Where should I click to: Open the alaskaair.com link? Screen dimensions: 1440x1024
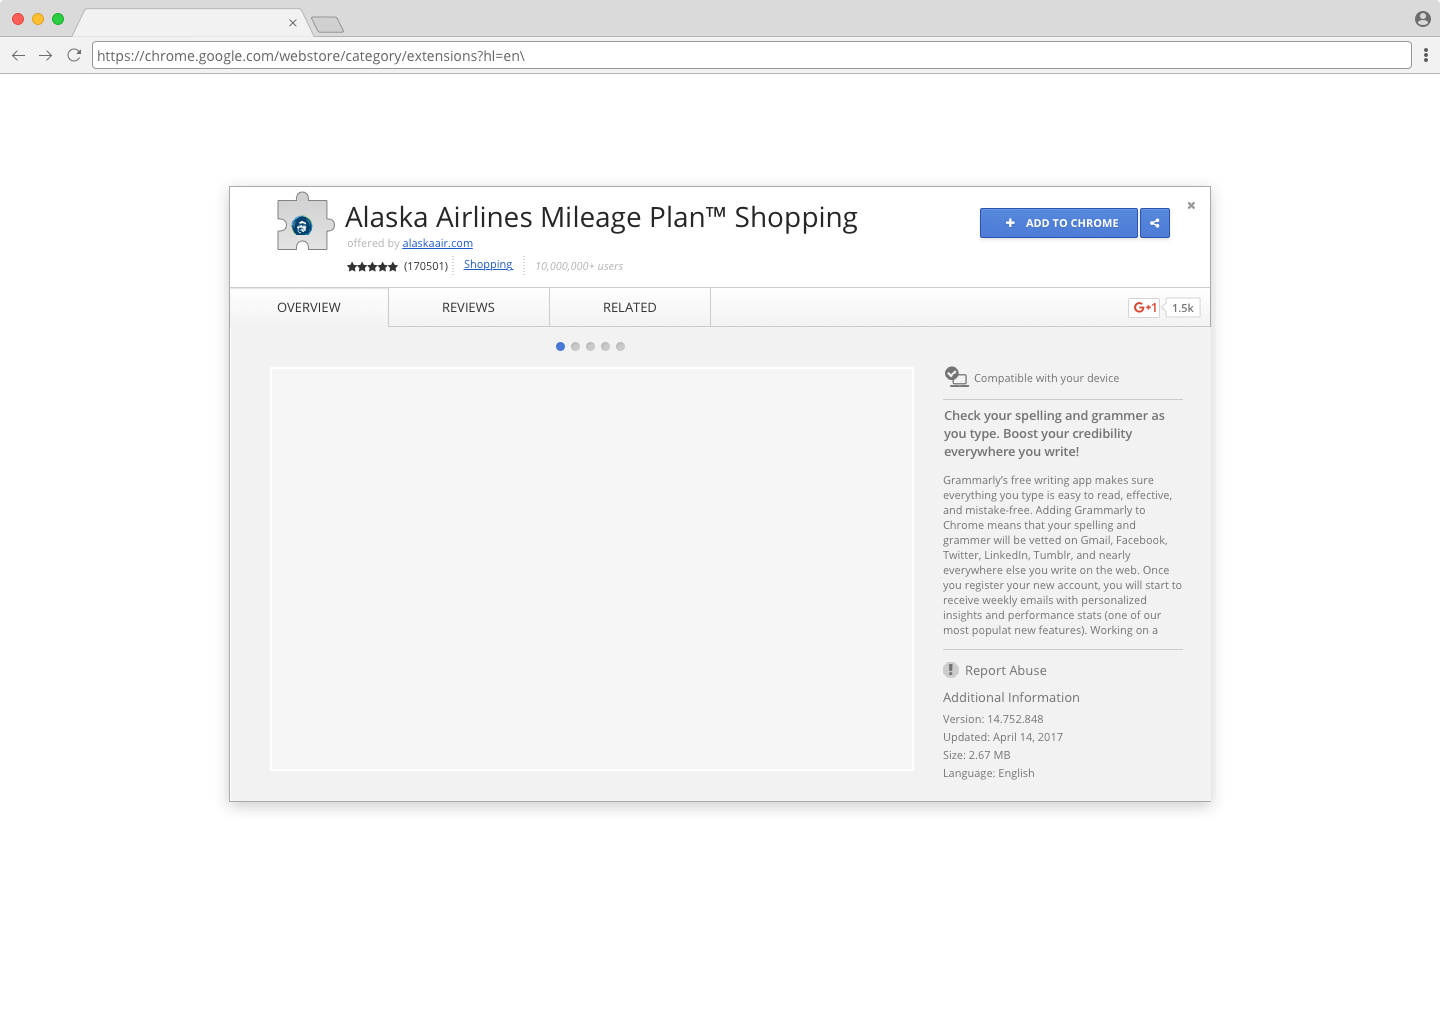click(438, 243)
